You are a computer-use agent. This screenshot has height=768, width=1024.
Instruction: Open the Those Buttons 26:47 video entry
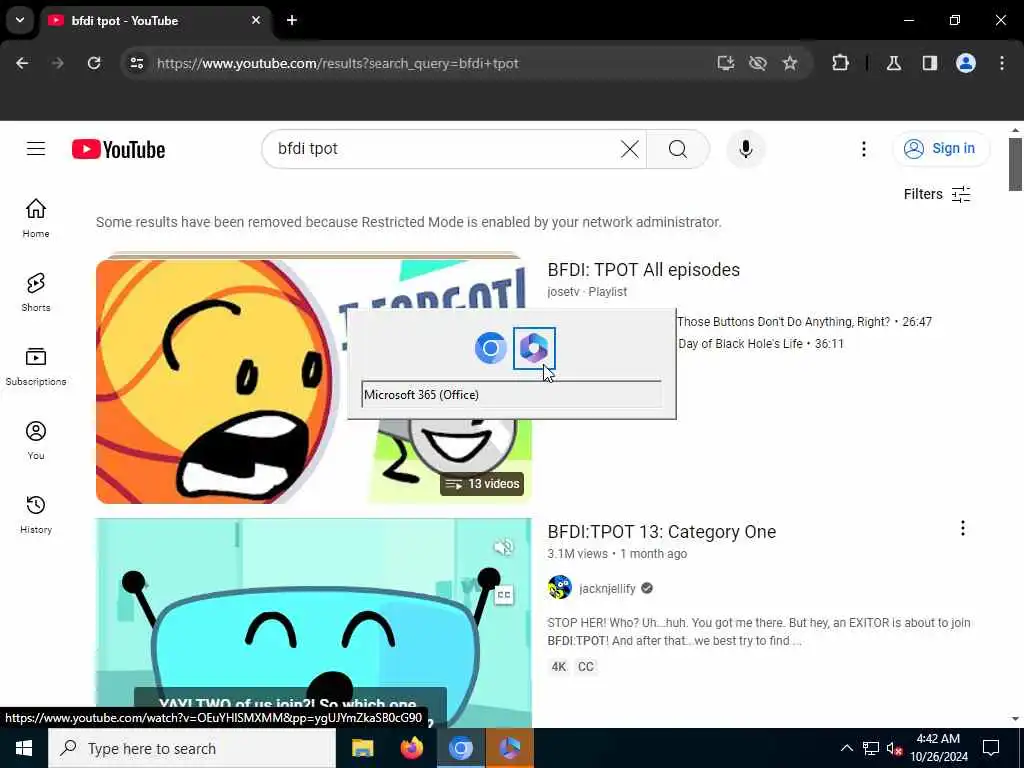805,322
